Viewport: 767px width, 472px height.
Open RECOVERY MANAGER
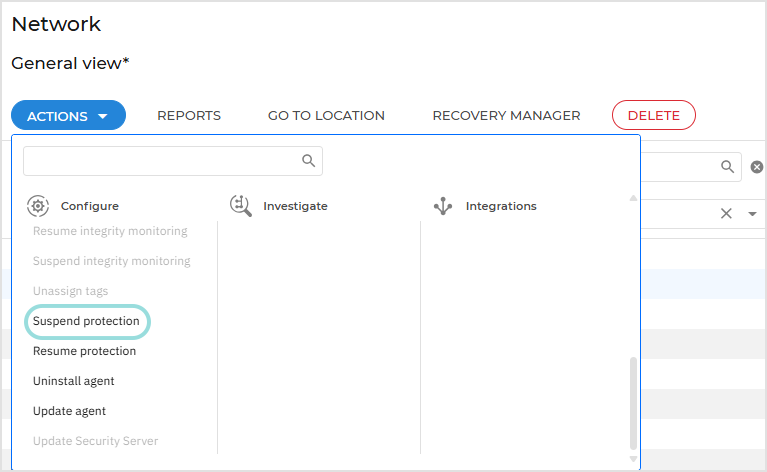click(506, 116)
